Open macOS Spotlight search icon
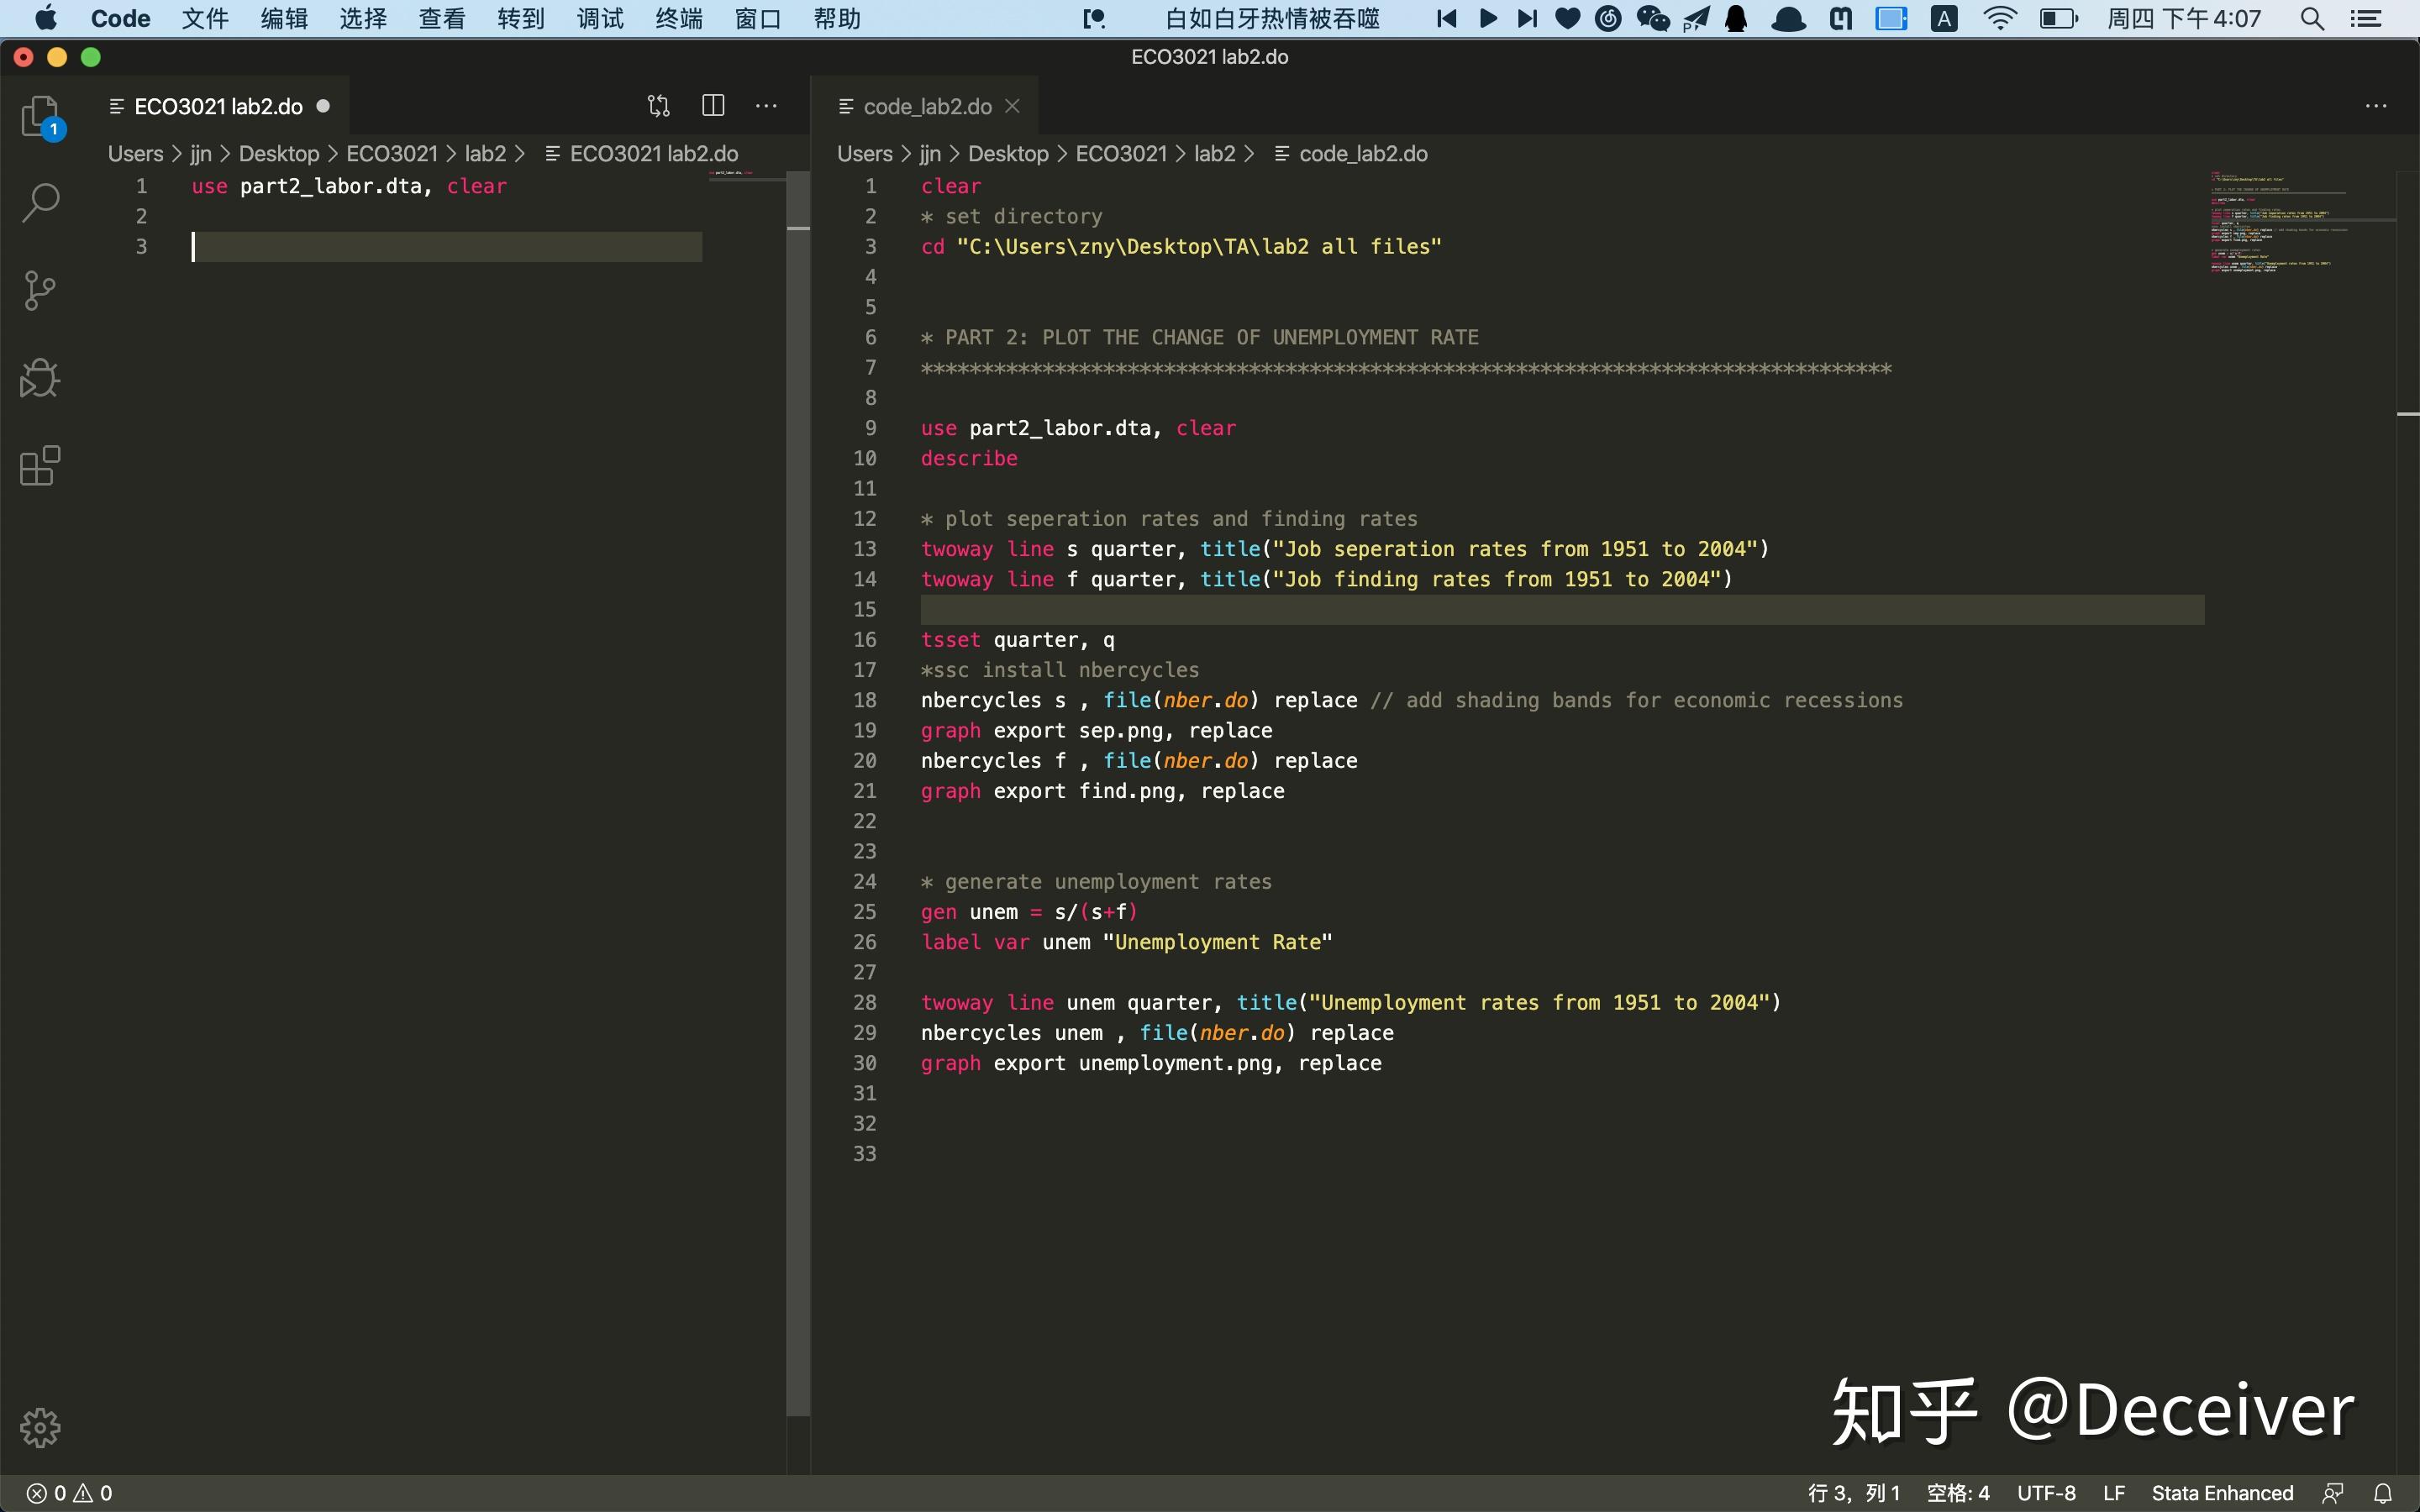2420x1512 pixels. click(x=2311, y=18)
